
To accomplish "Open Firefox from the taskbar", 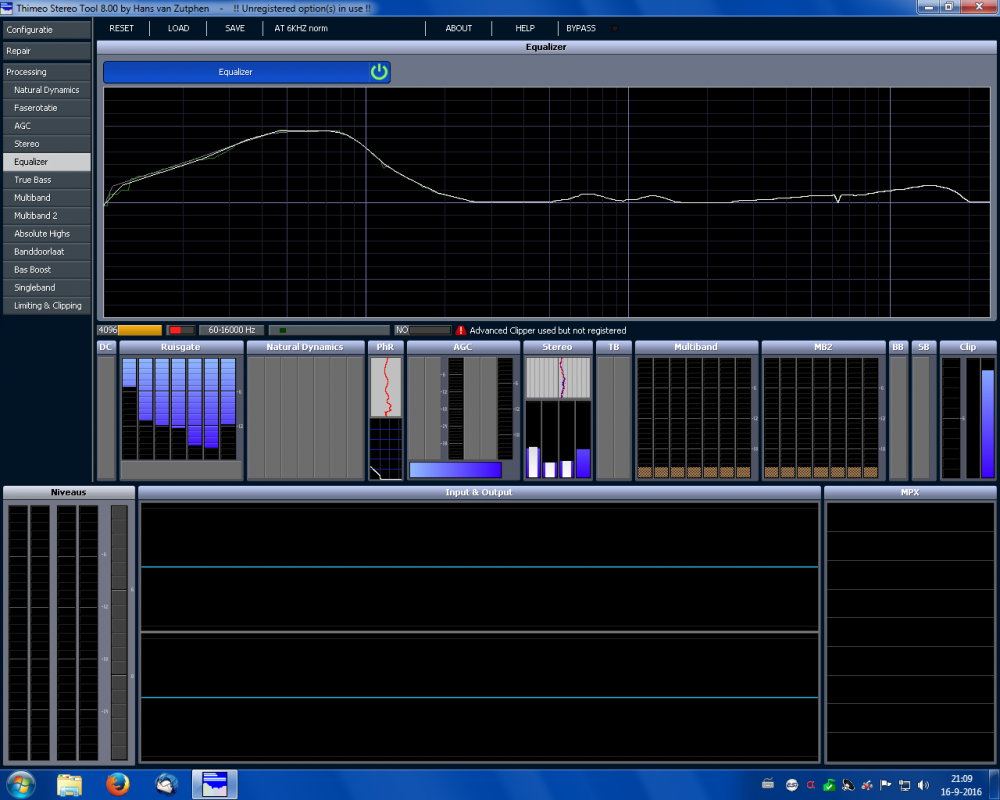I will click(118, 784).
